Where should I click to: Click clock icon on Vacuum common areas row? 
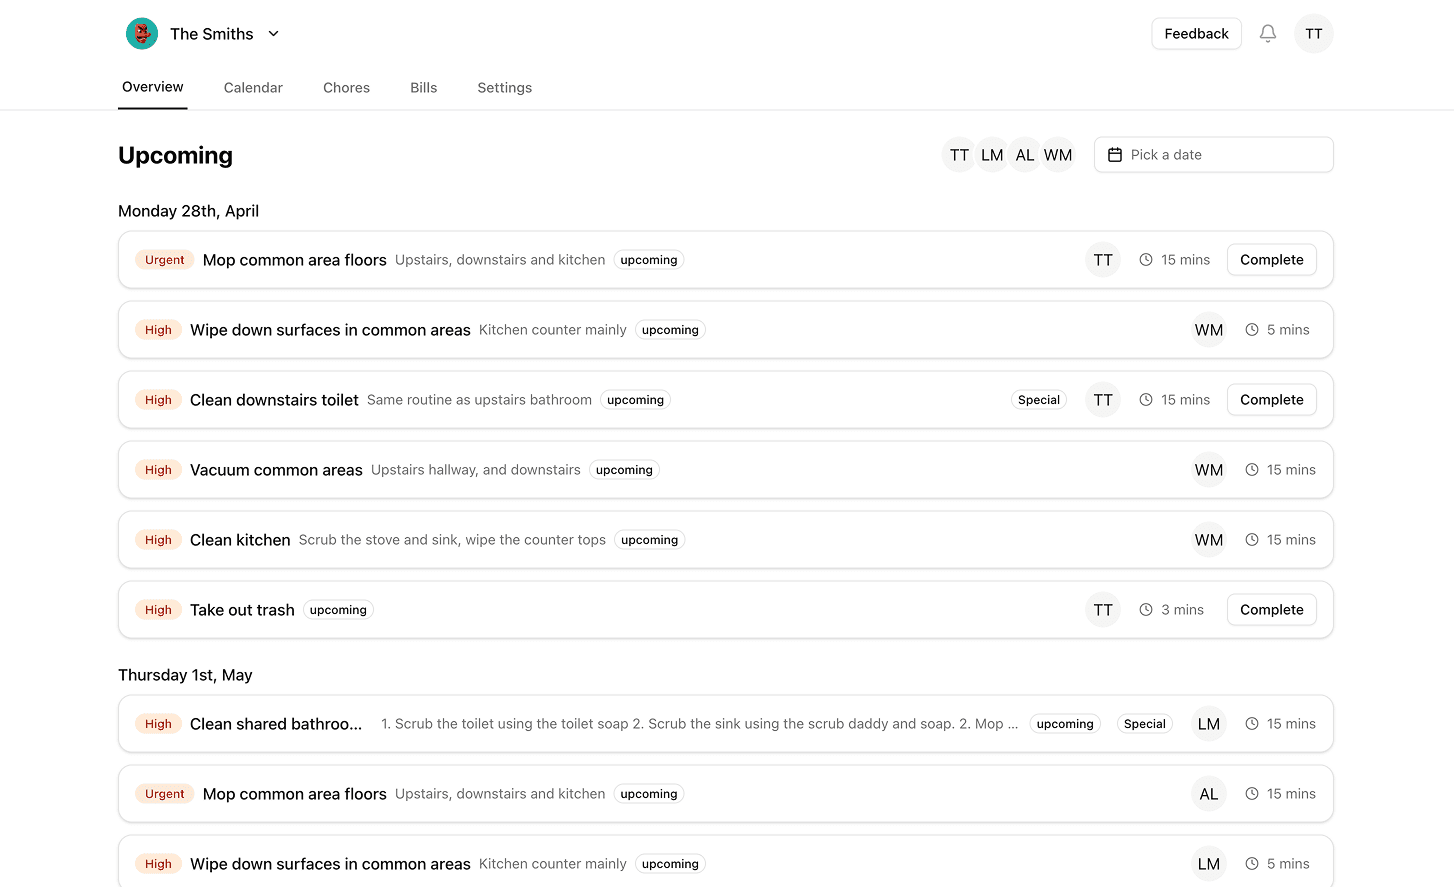click(x=1252, y=470)
